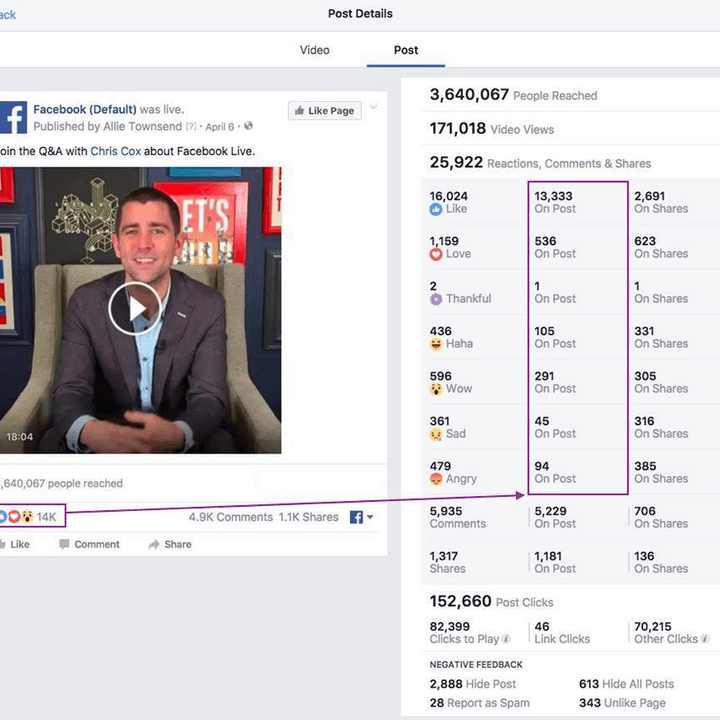Go back using the Back link
Screen dimensions: 720x720
coord(7,15)
